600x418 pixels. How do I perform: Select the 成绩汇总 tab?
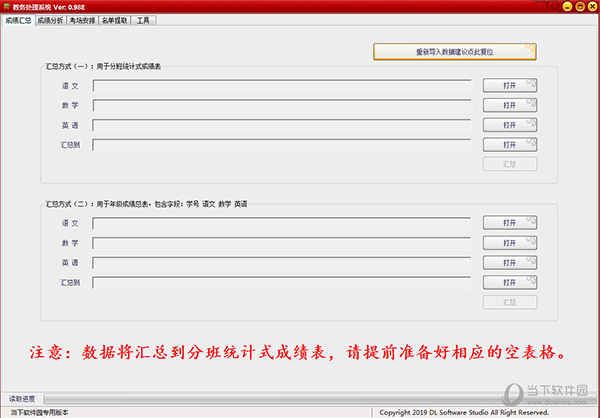pyautogui.click(x=18, y=19)
